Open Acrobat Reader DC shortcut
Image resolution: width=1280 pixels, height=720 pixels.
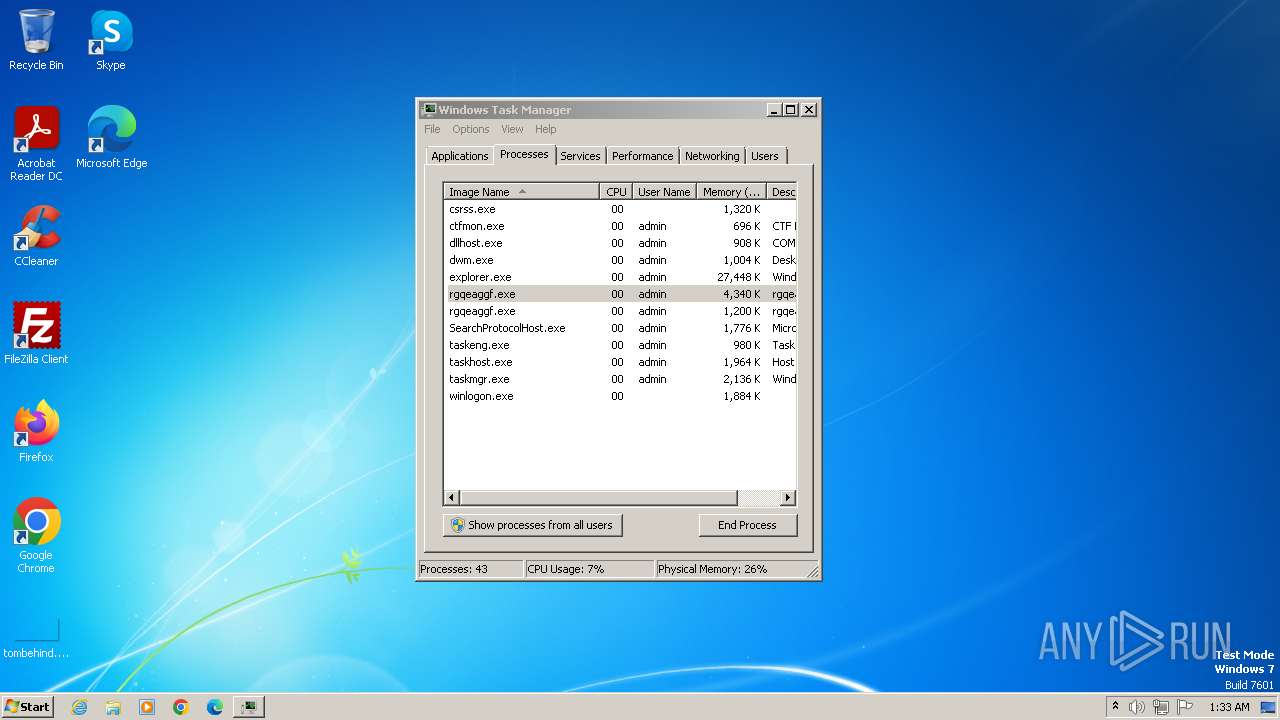click(x=36, y=144)
